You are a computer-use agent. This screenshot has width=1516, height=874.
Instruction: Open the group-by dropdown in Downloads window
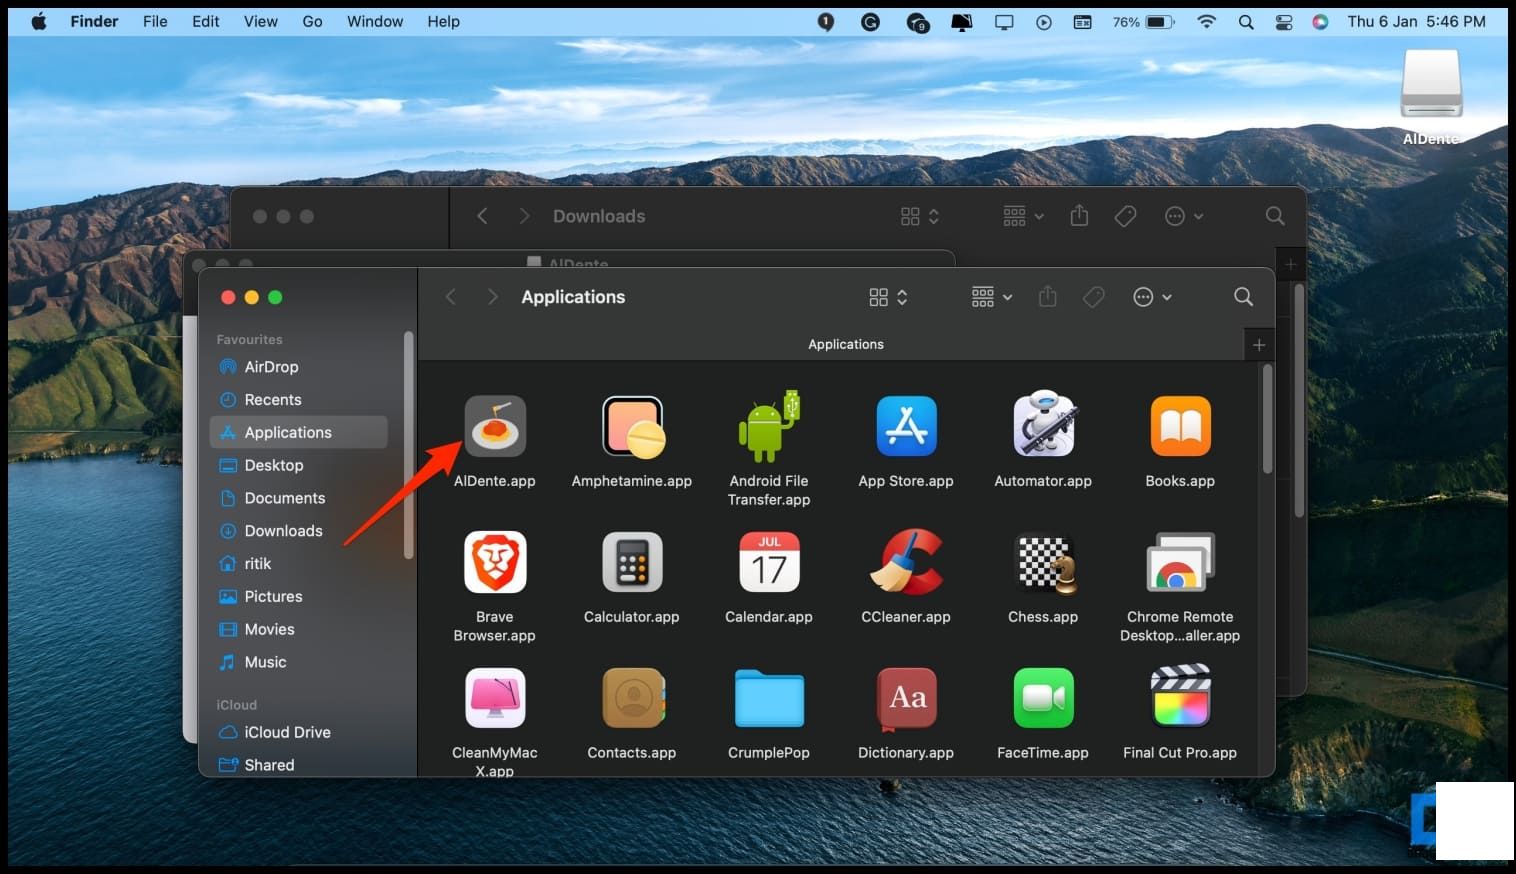coord(1023,216)
